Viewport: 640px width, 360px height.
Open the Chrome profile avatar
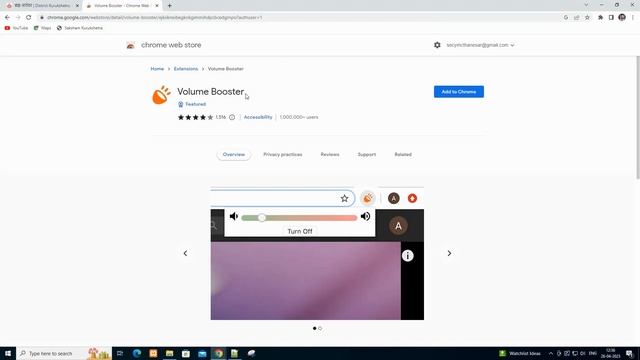(x=622, y=17)
